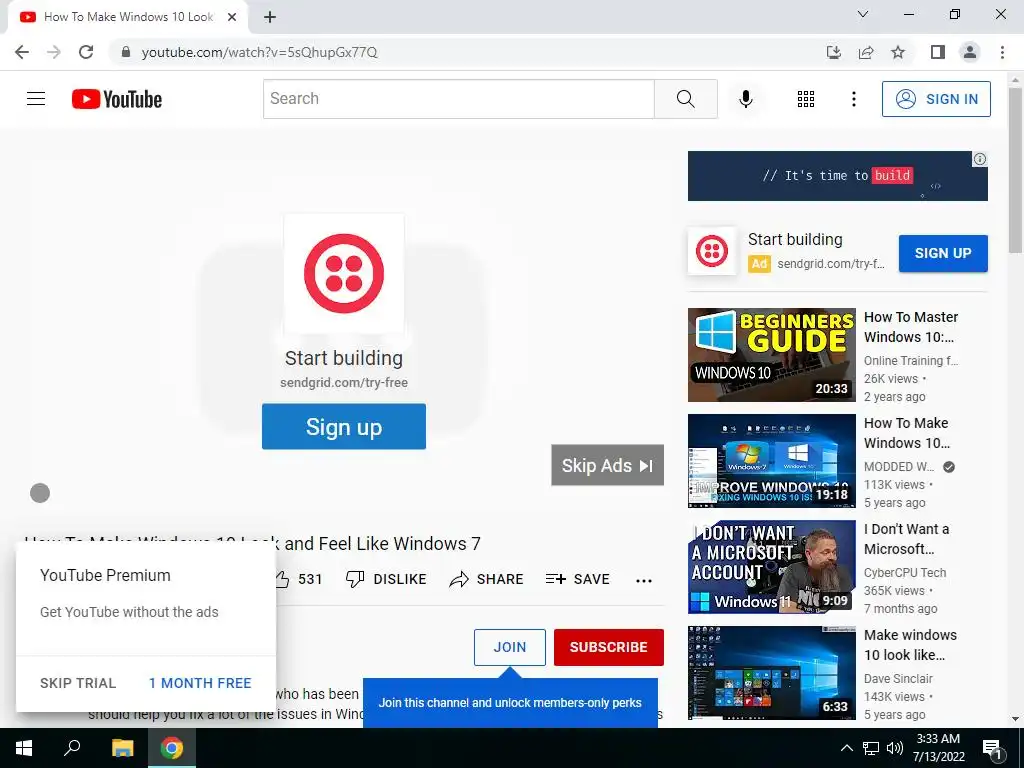This screenshot has width=1024, height=768.
Task: Share this page from the address bar
Action: 866,52
